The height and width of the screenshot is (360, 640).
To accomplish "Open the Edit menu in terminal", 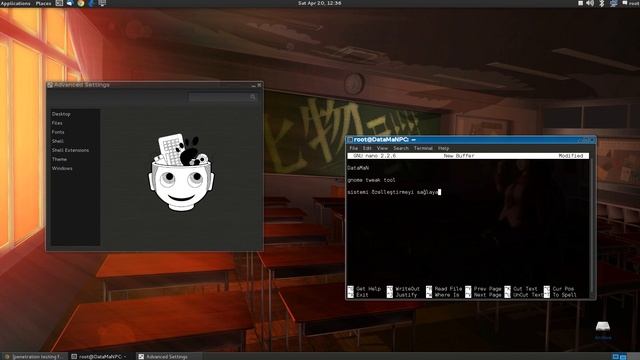I will coord(367,148).
